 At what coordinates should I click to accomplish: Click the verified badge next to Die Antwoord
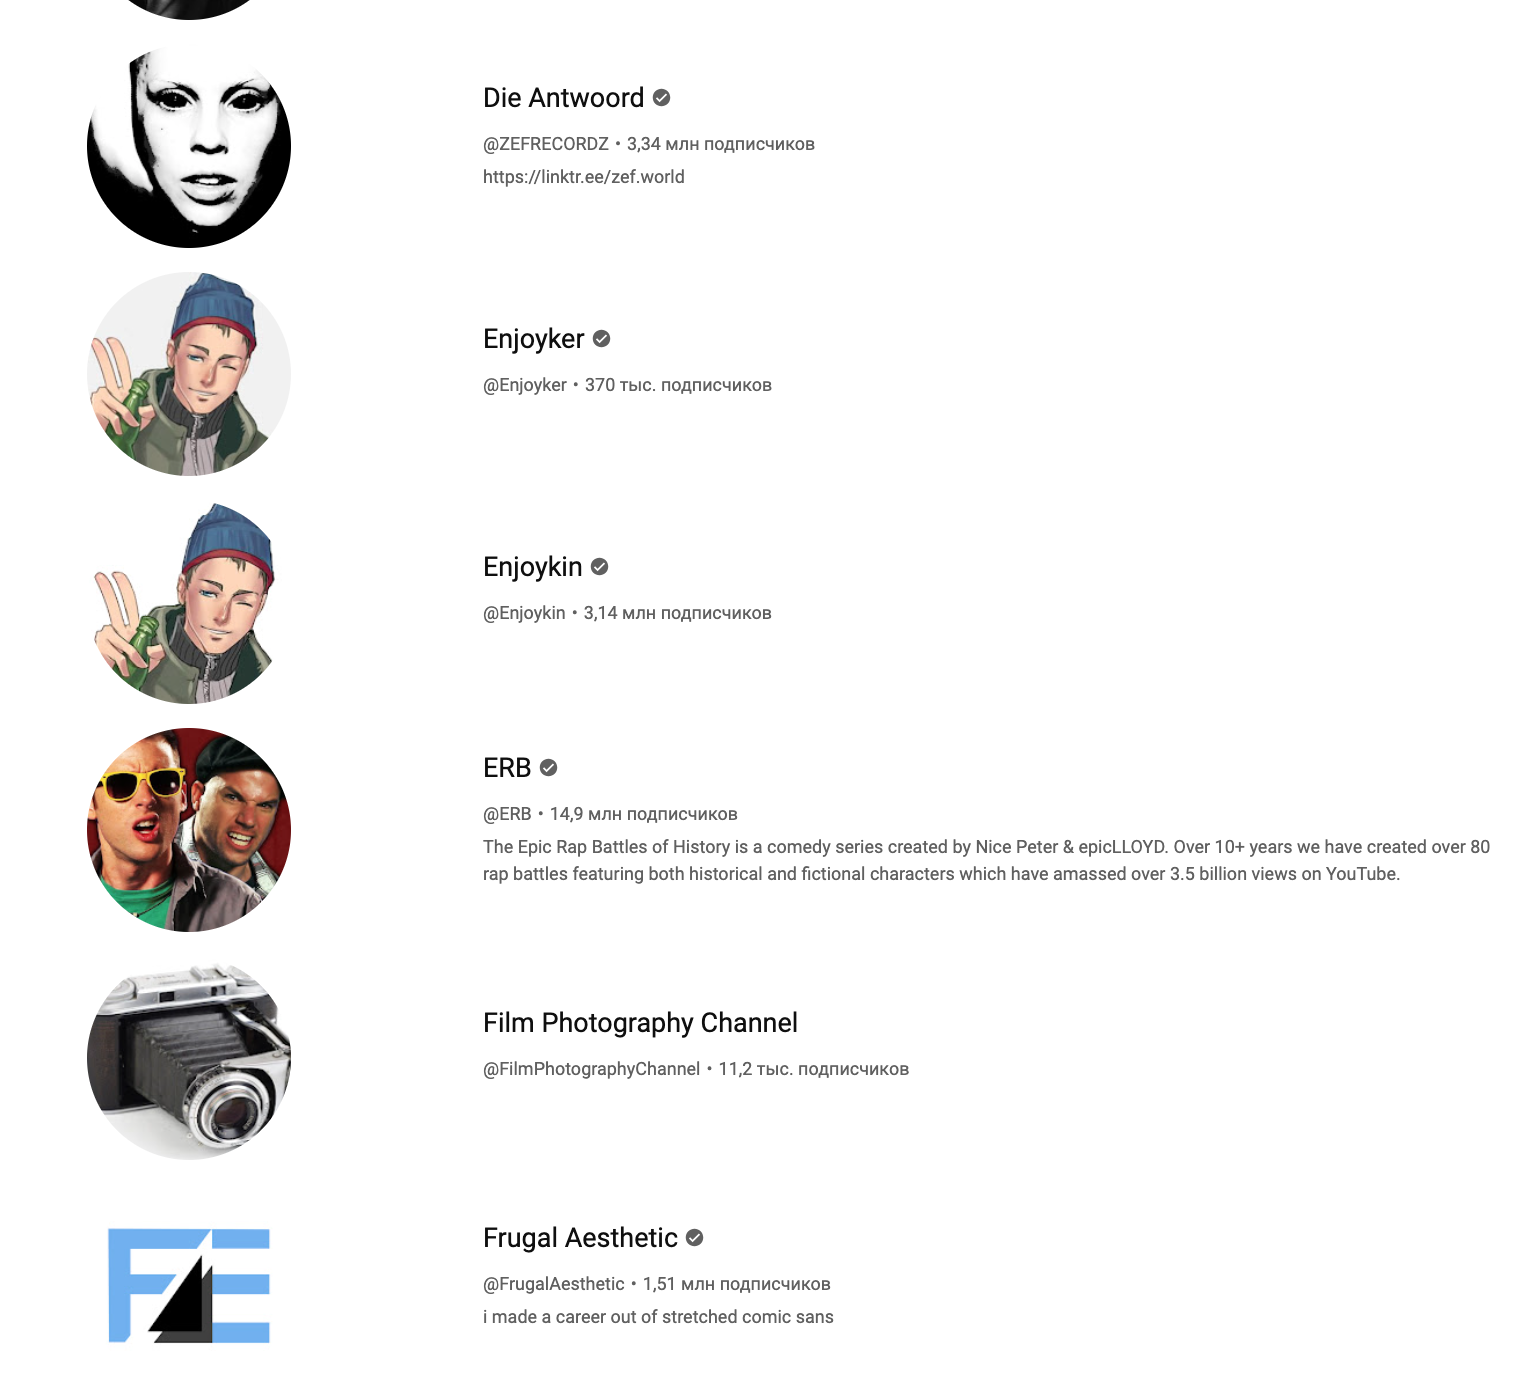coord(661,98)
